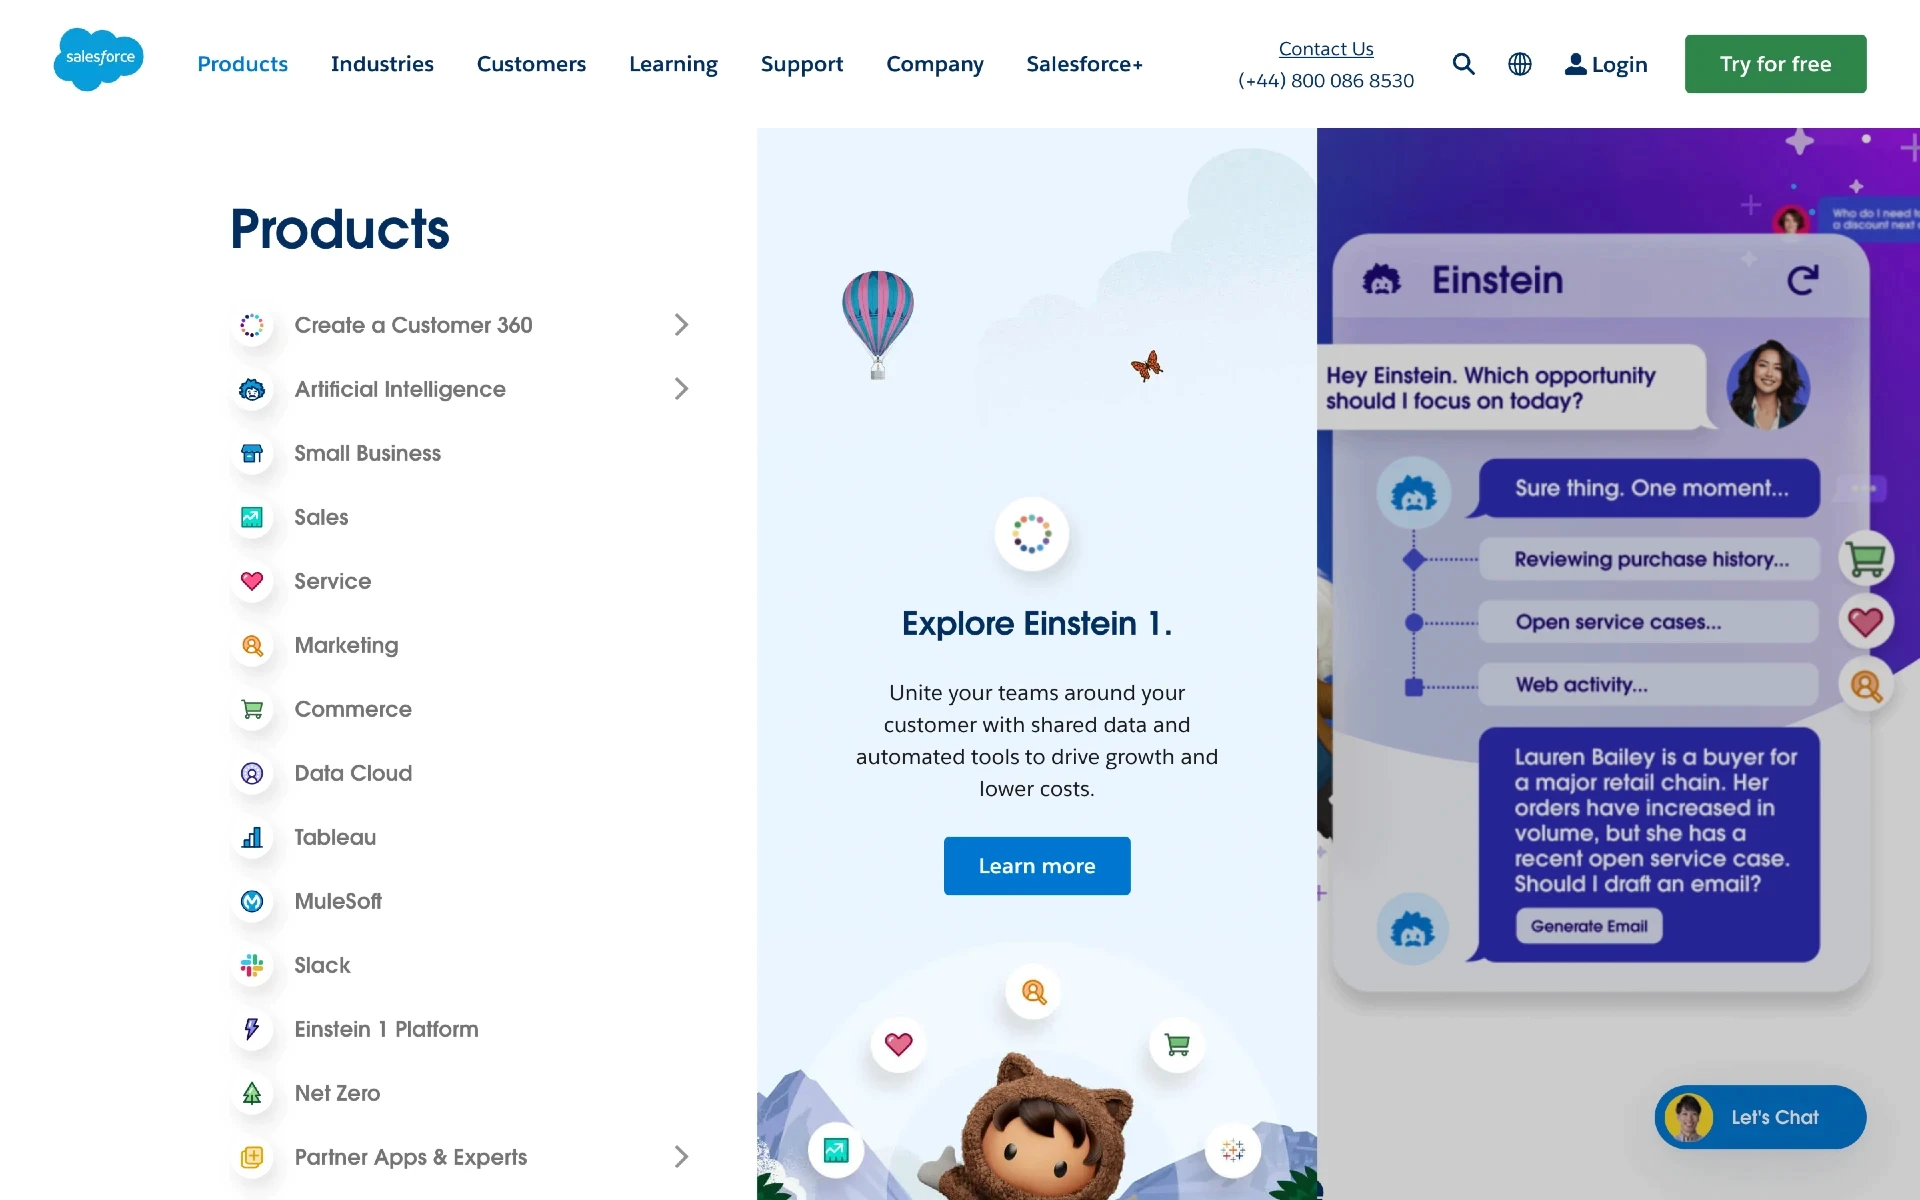Expand the Create a Customer 360 item
The width and height of the screenshot is (1920, 1200).
click(679, 324)
